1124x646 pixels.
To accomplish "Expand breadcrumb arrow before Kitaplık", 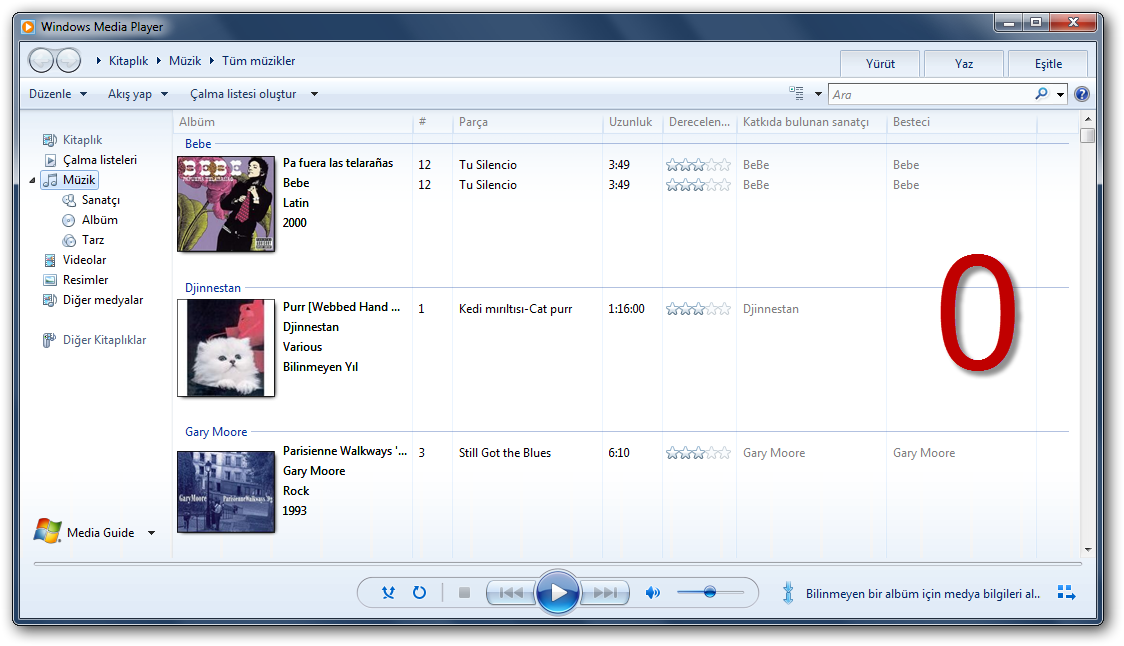I will click(x=99, y=61).
